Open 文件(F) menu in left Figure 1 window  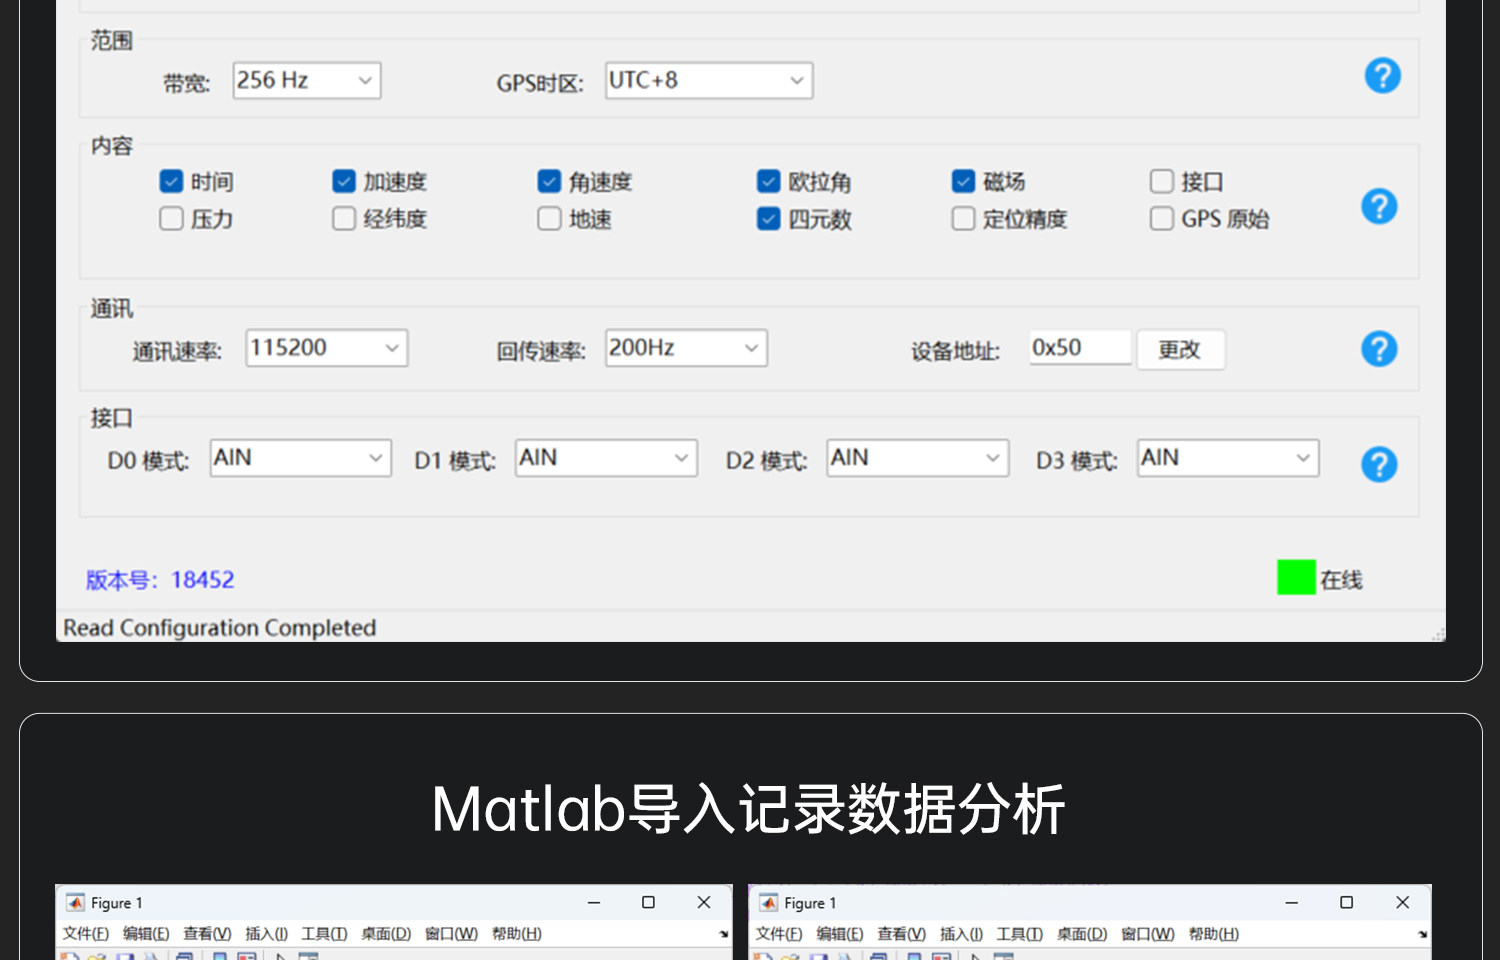[86, 934]
